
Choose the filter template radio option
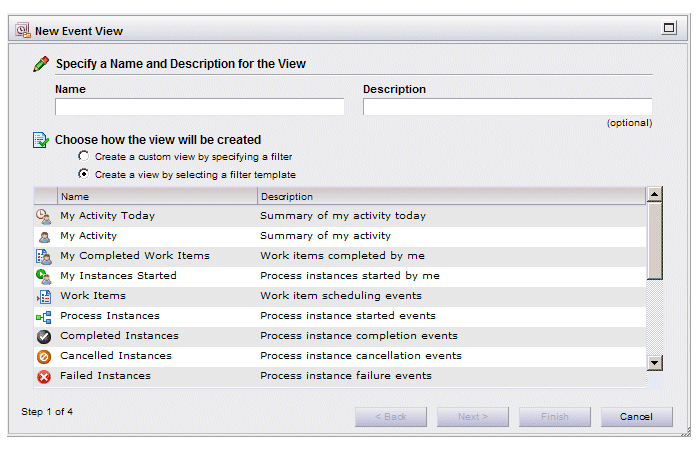pos(83,174)
